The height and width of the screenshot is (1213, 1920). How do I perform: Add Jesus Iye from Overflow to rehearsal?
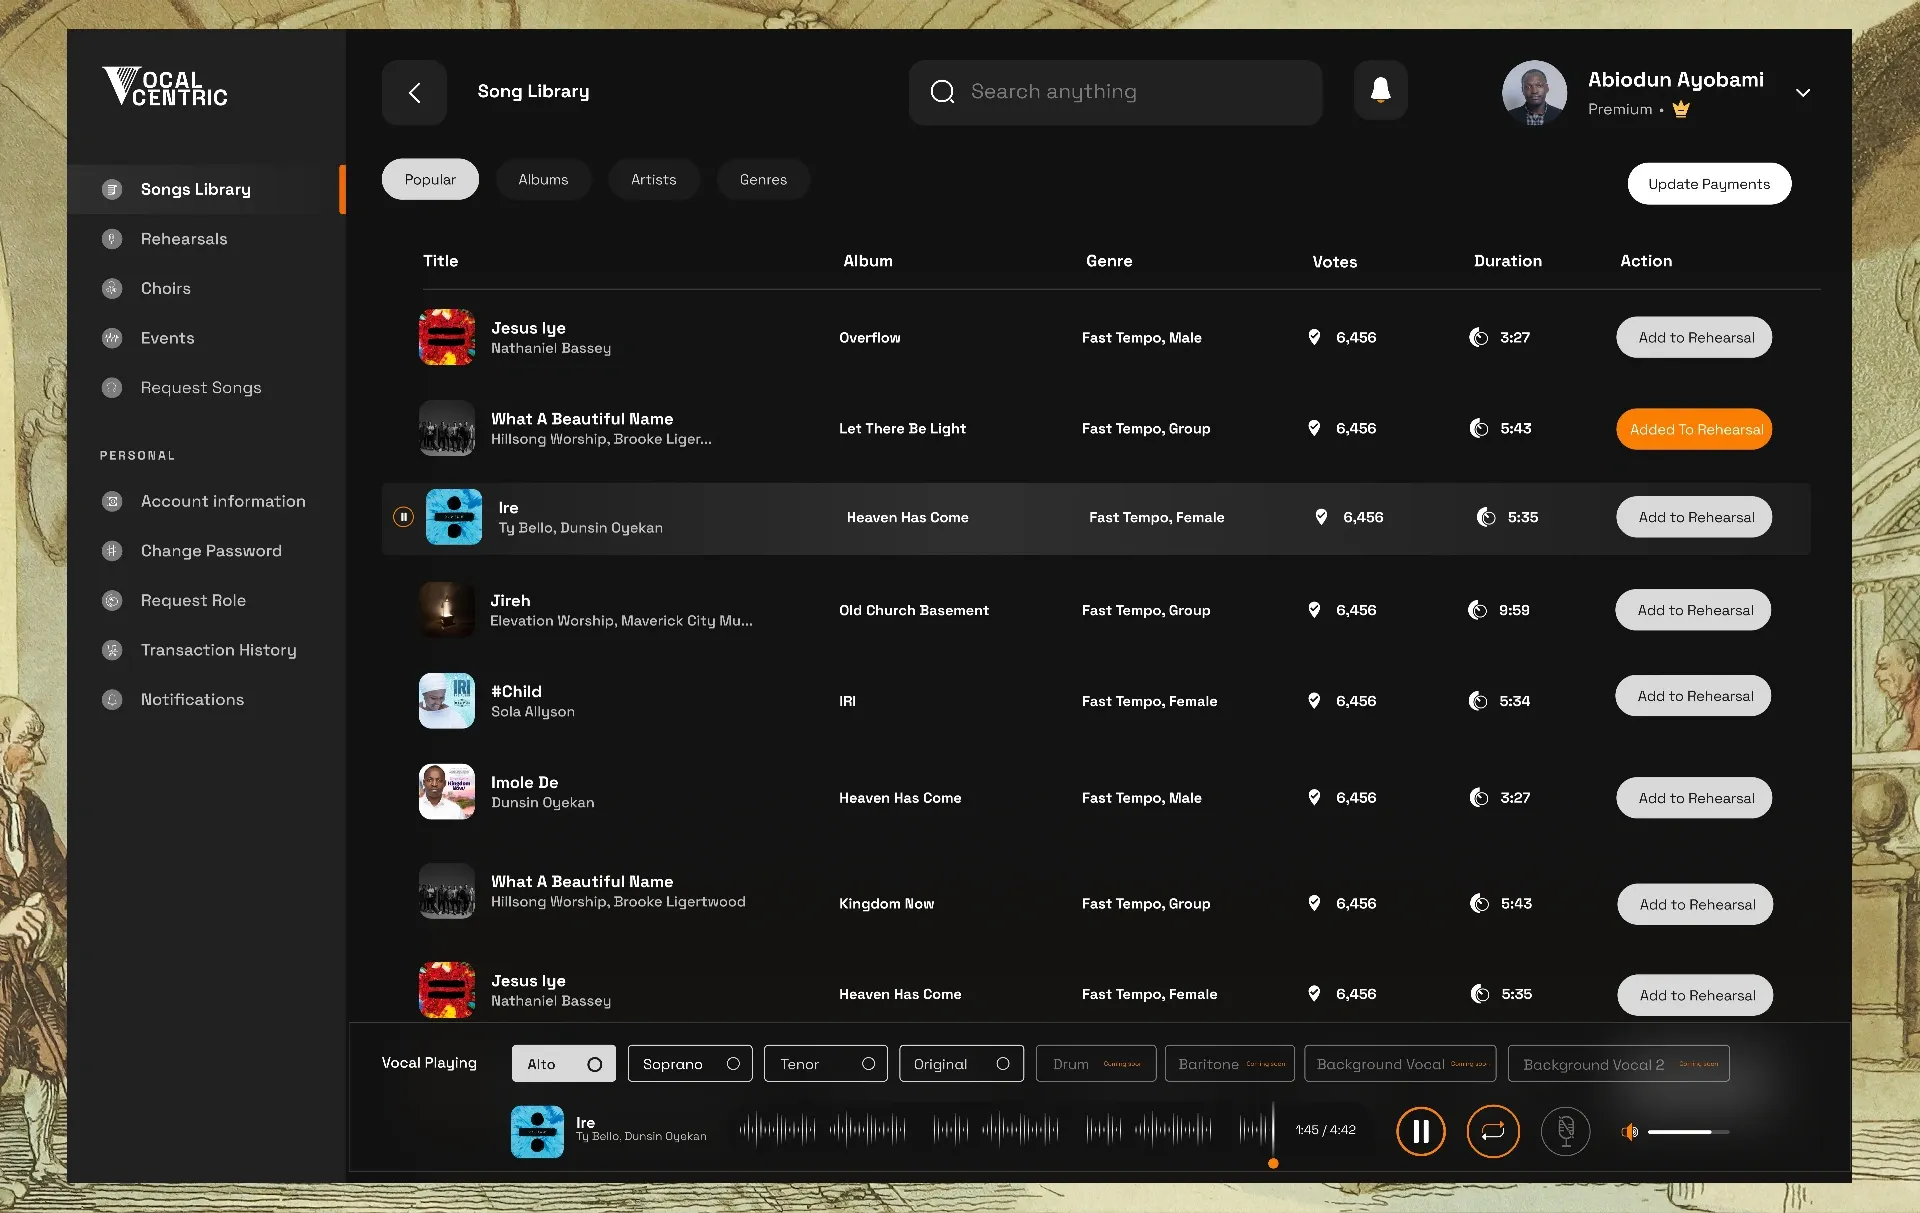(x=1694, y=338)
